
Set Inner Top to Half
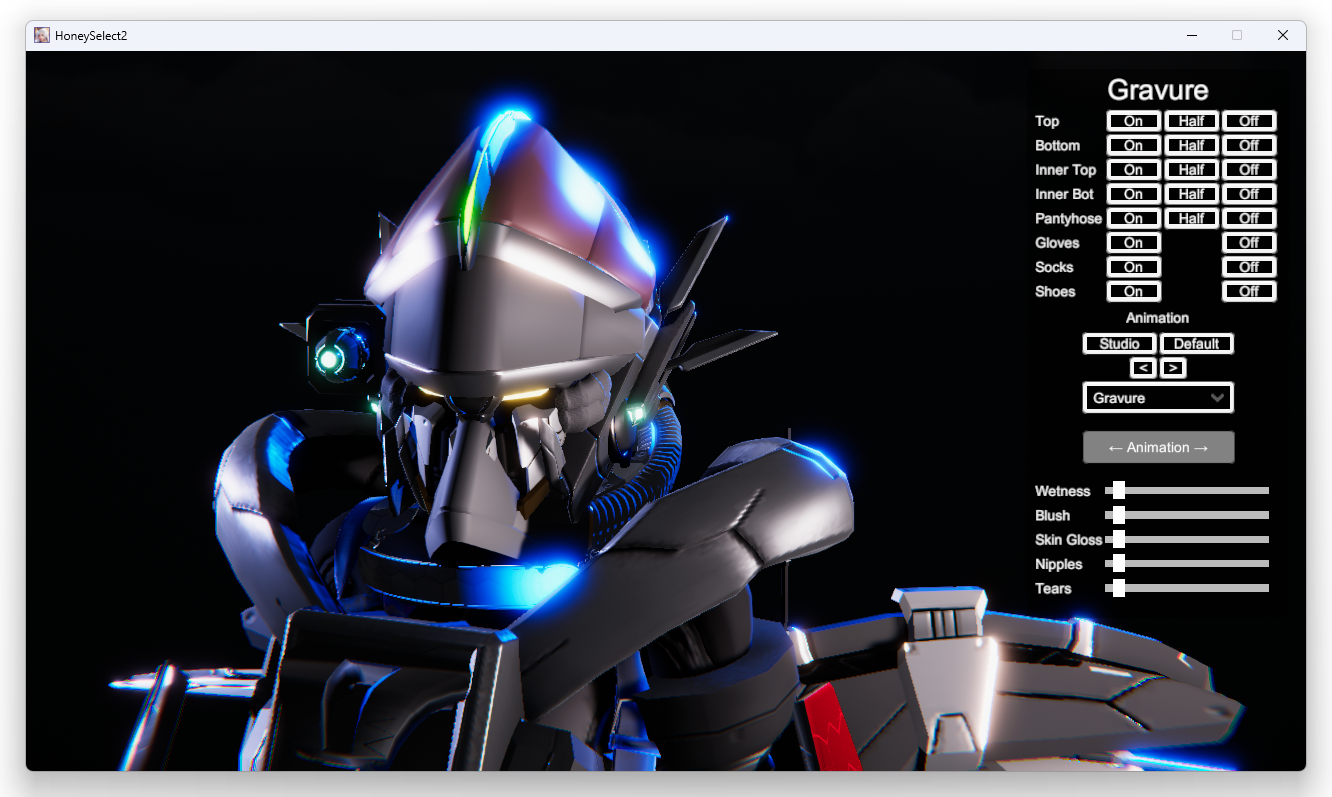[1191, 170]
